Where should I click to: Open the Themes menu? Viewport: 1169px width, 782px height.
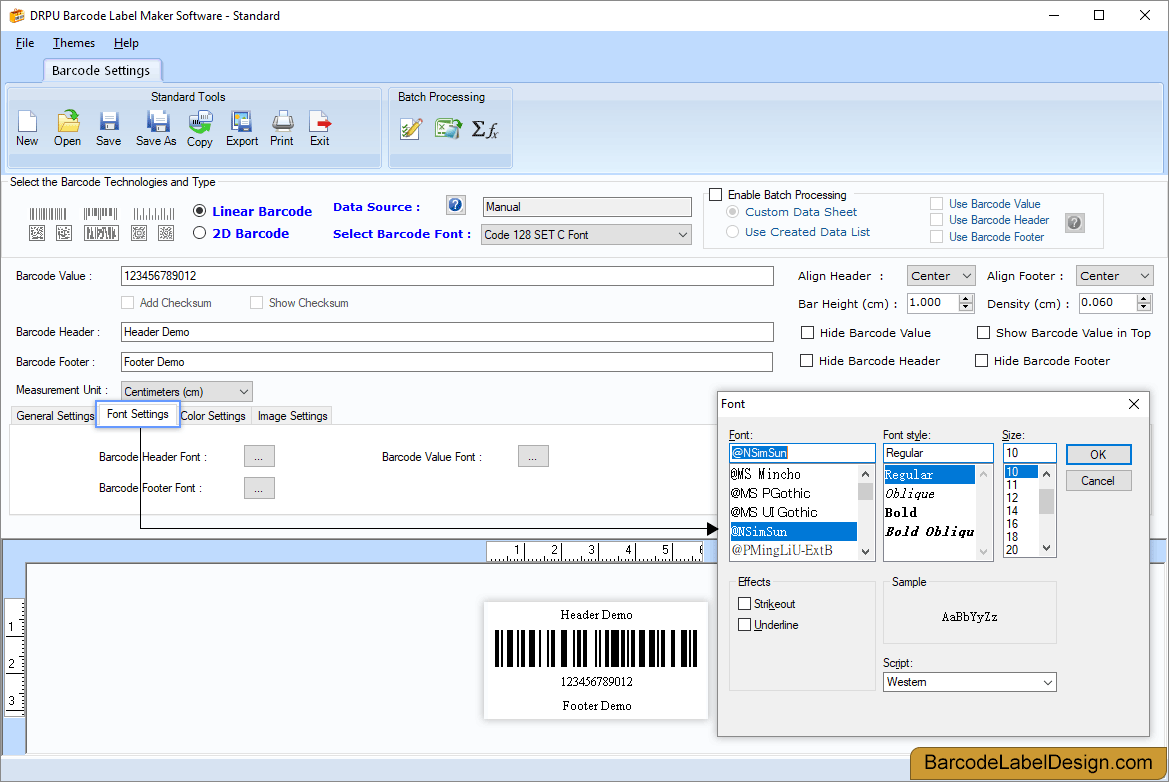(74, 43)
